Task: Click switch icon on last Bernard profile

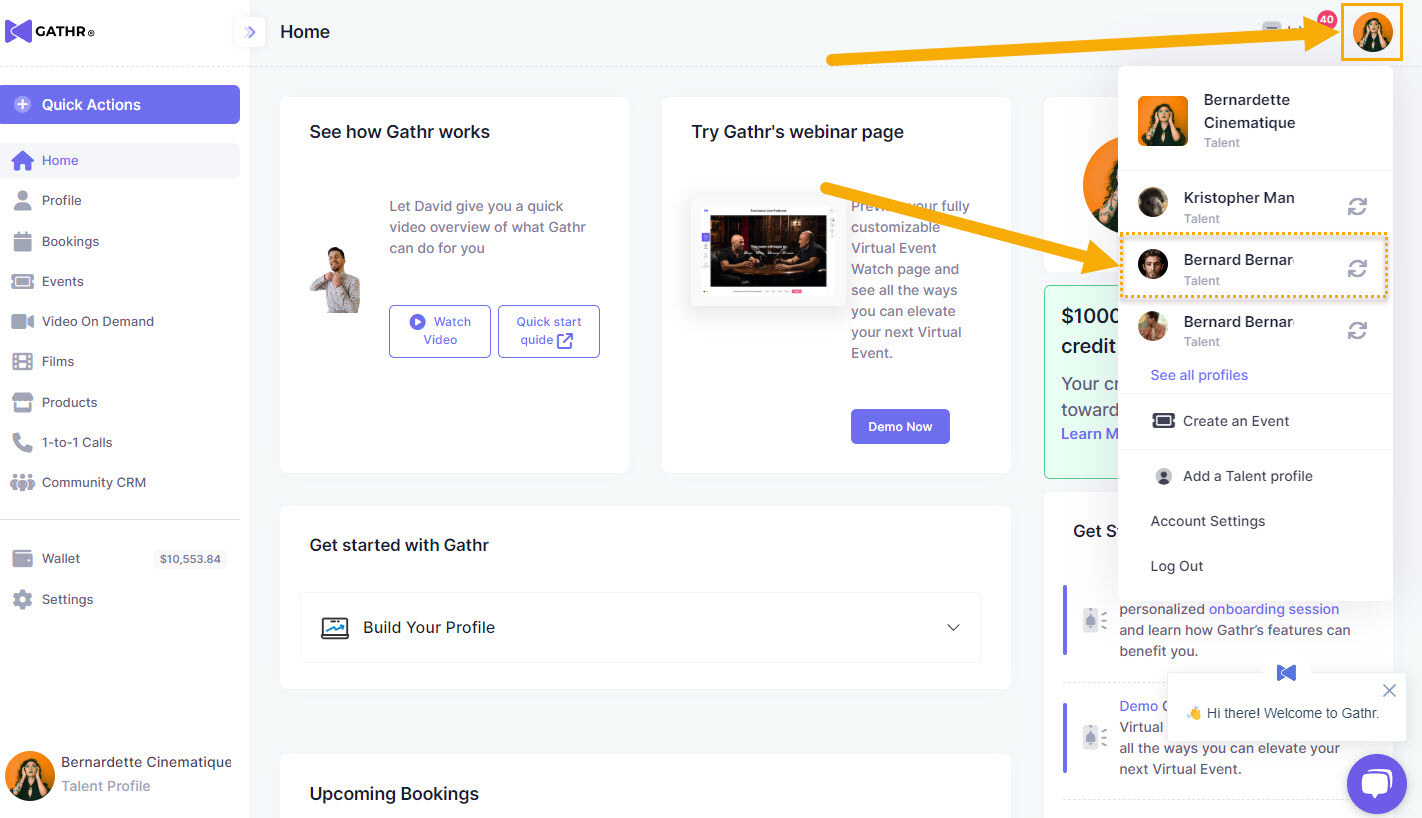Action: tap(1357, 330)
